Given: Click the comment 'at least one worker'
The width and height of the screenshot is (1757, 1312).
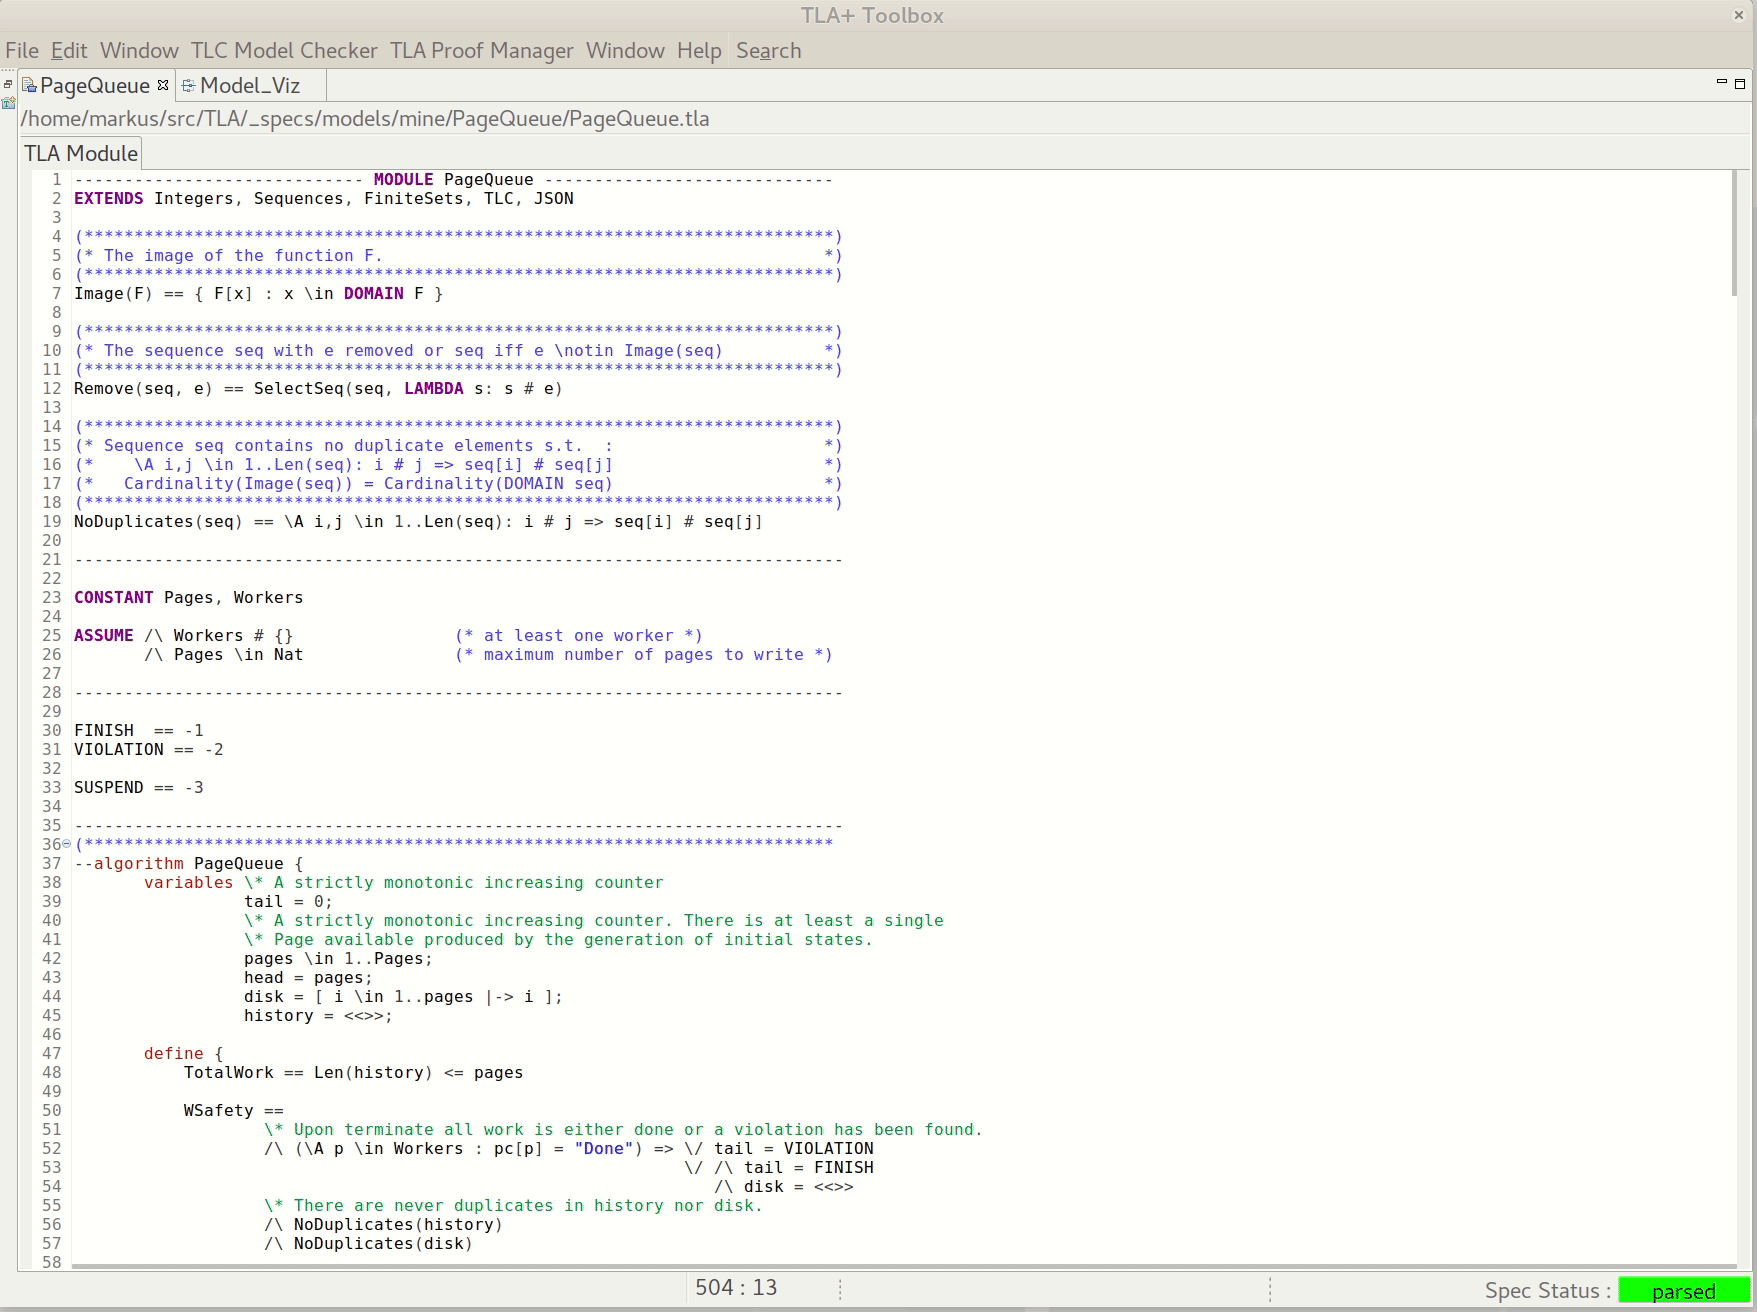Looking at the screenshot, I should click(578, 636).
